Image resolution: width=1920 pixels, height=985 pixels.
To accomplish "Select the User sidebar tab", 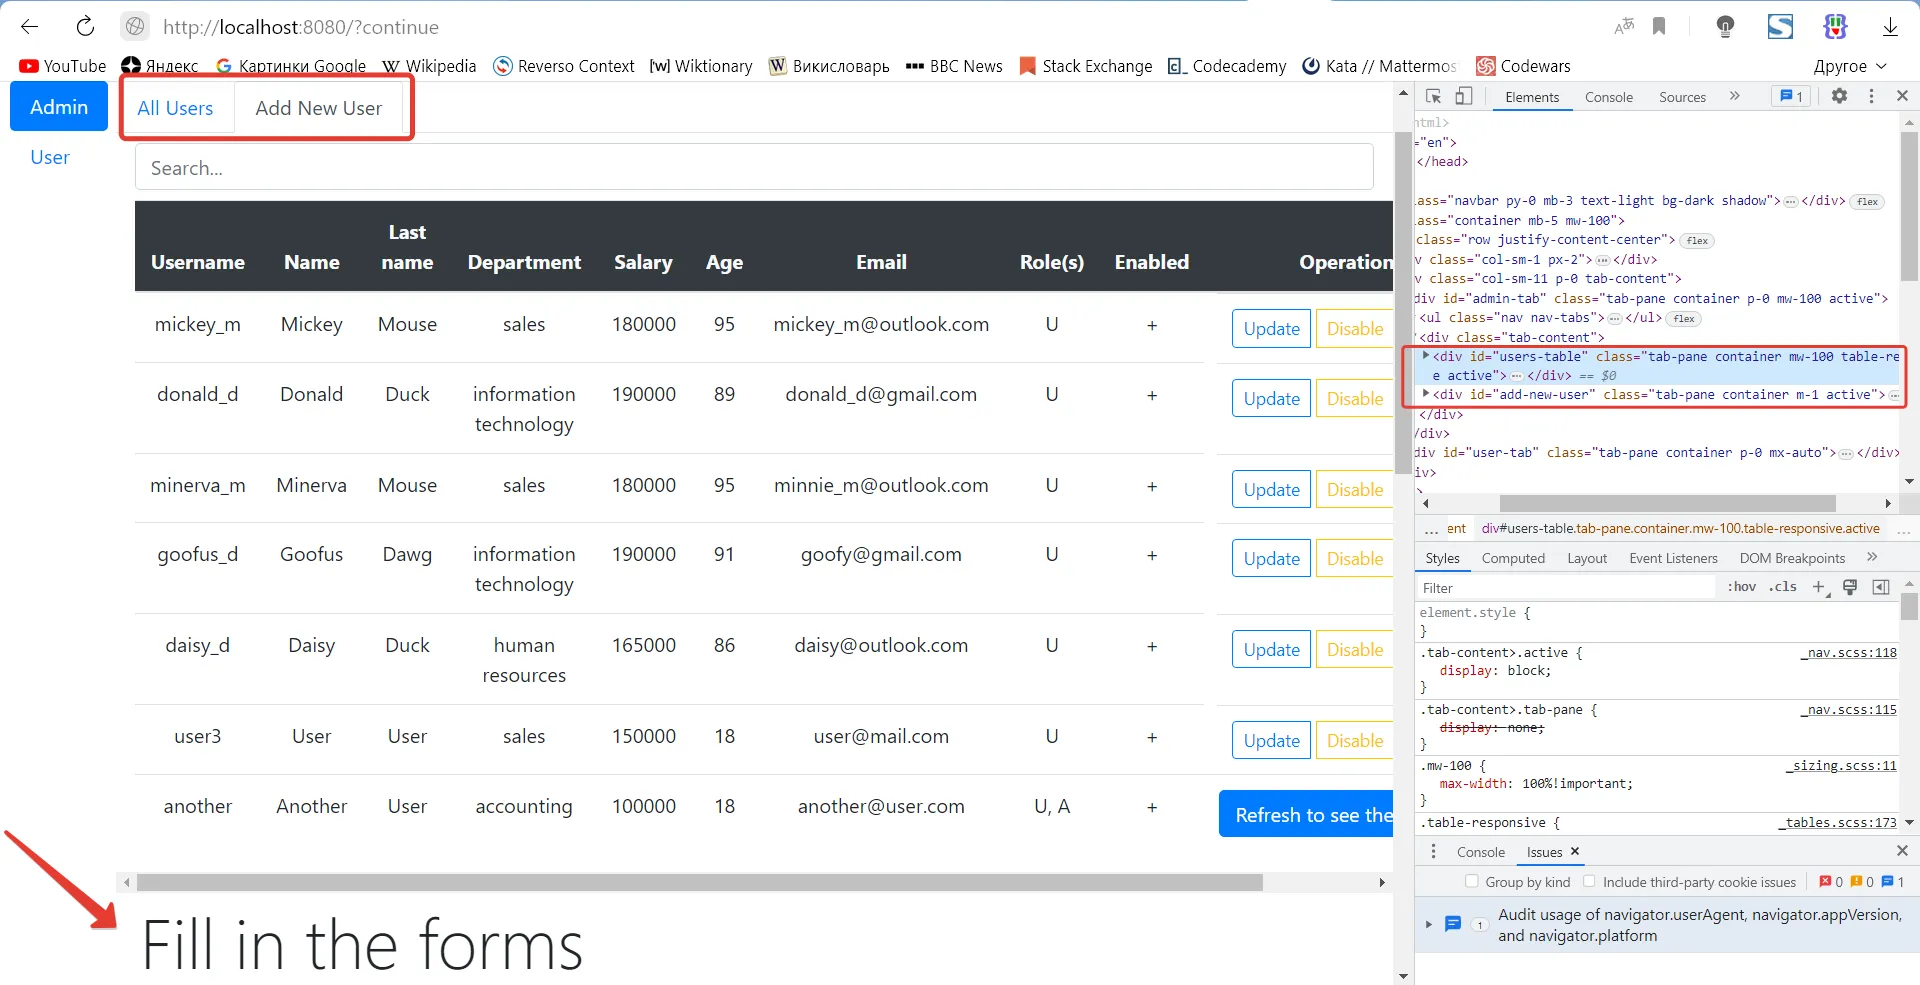I will (50, 157).
